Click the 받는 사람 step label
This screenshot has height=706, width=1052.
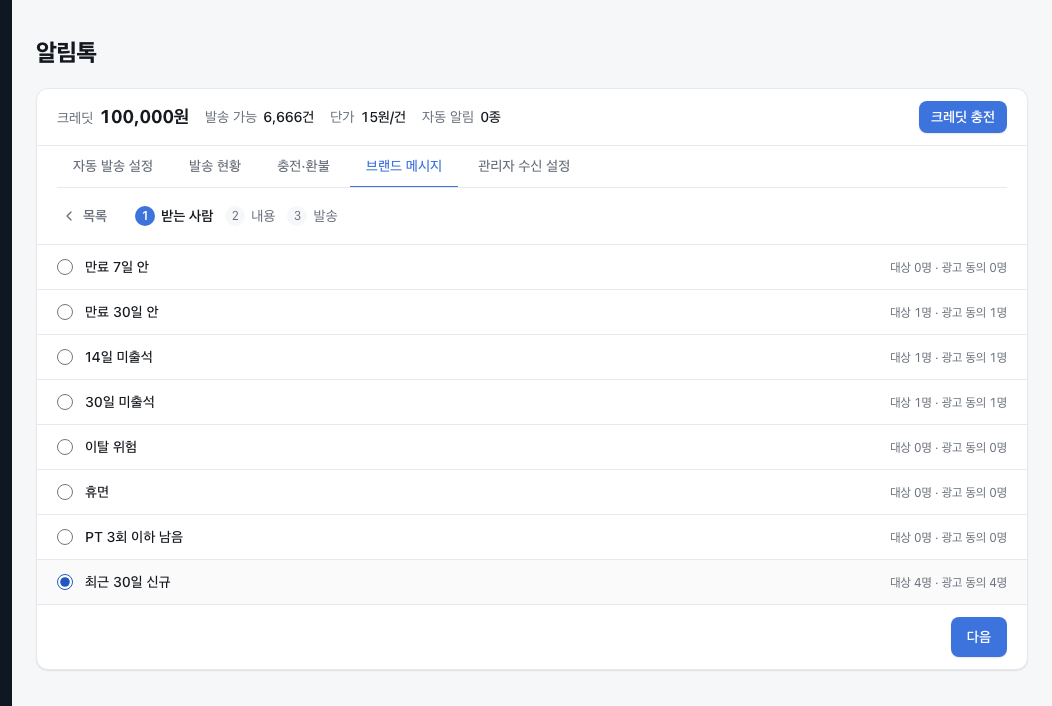coord(187,216)
